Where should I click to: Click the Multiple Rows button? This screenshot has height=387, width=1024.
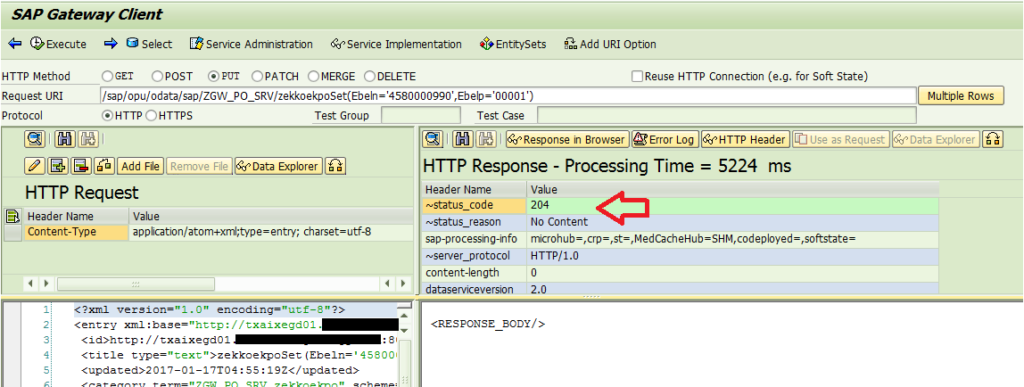(961, 96)
